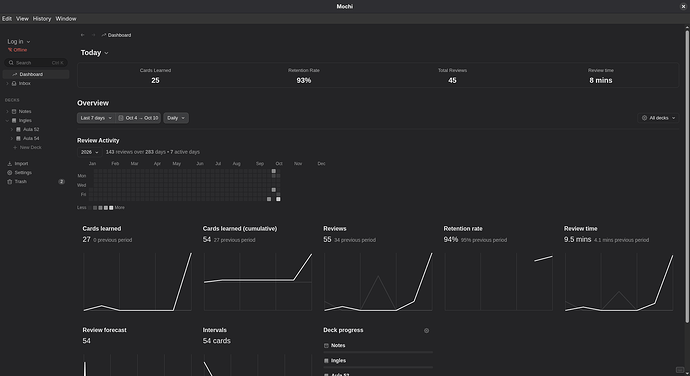
Task: Open the 2026 year dropdown
Action: (89, 152)
